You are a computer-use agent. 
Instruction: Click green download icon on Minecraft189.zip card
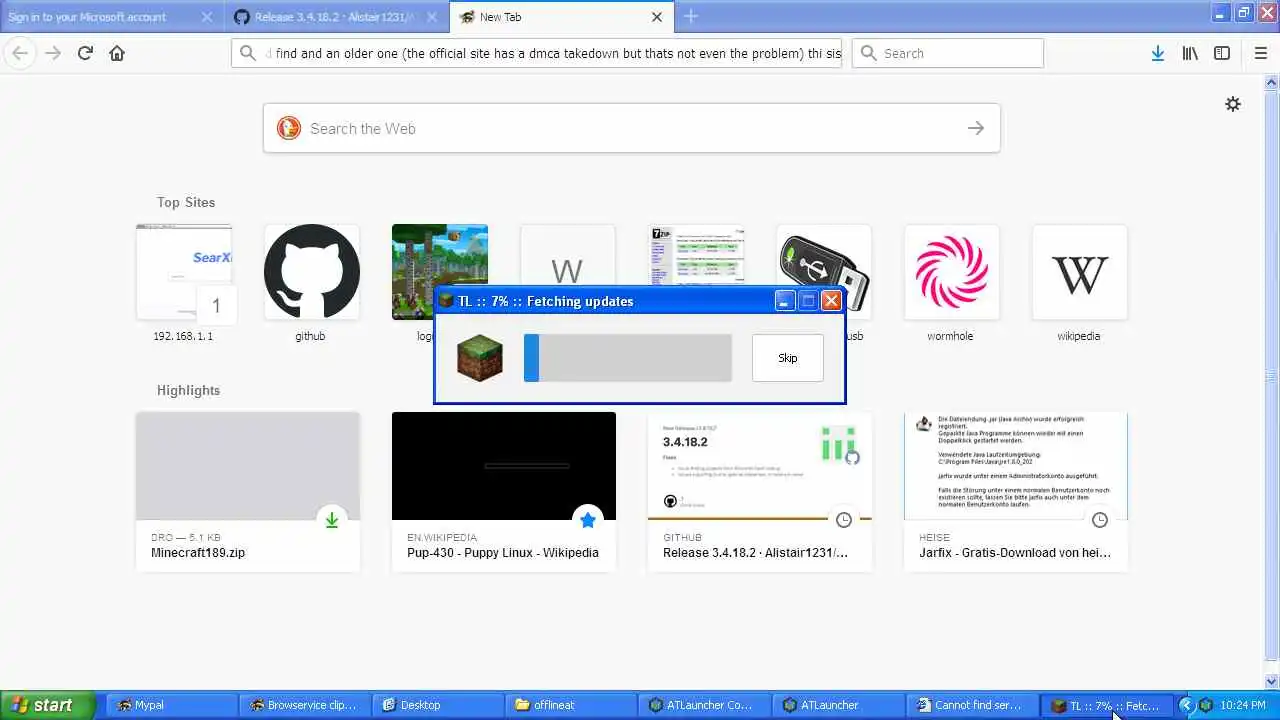pos(332,520)
